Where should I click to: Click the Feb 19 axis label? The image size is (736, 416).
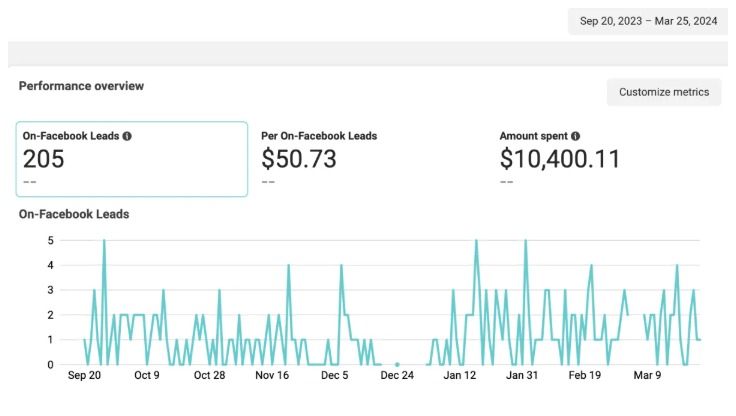click(584, 375)
